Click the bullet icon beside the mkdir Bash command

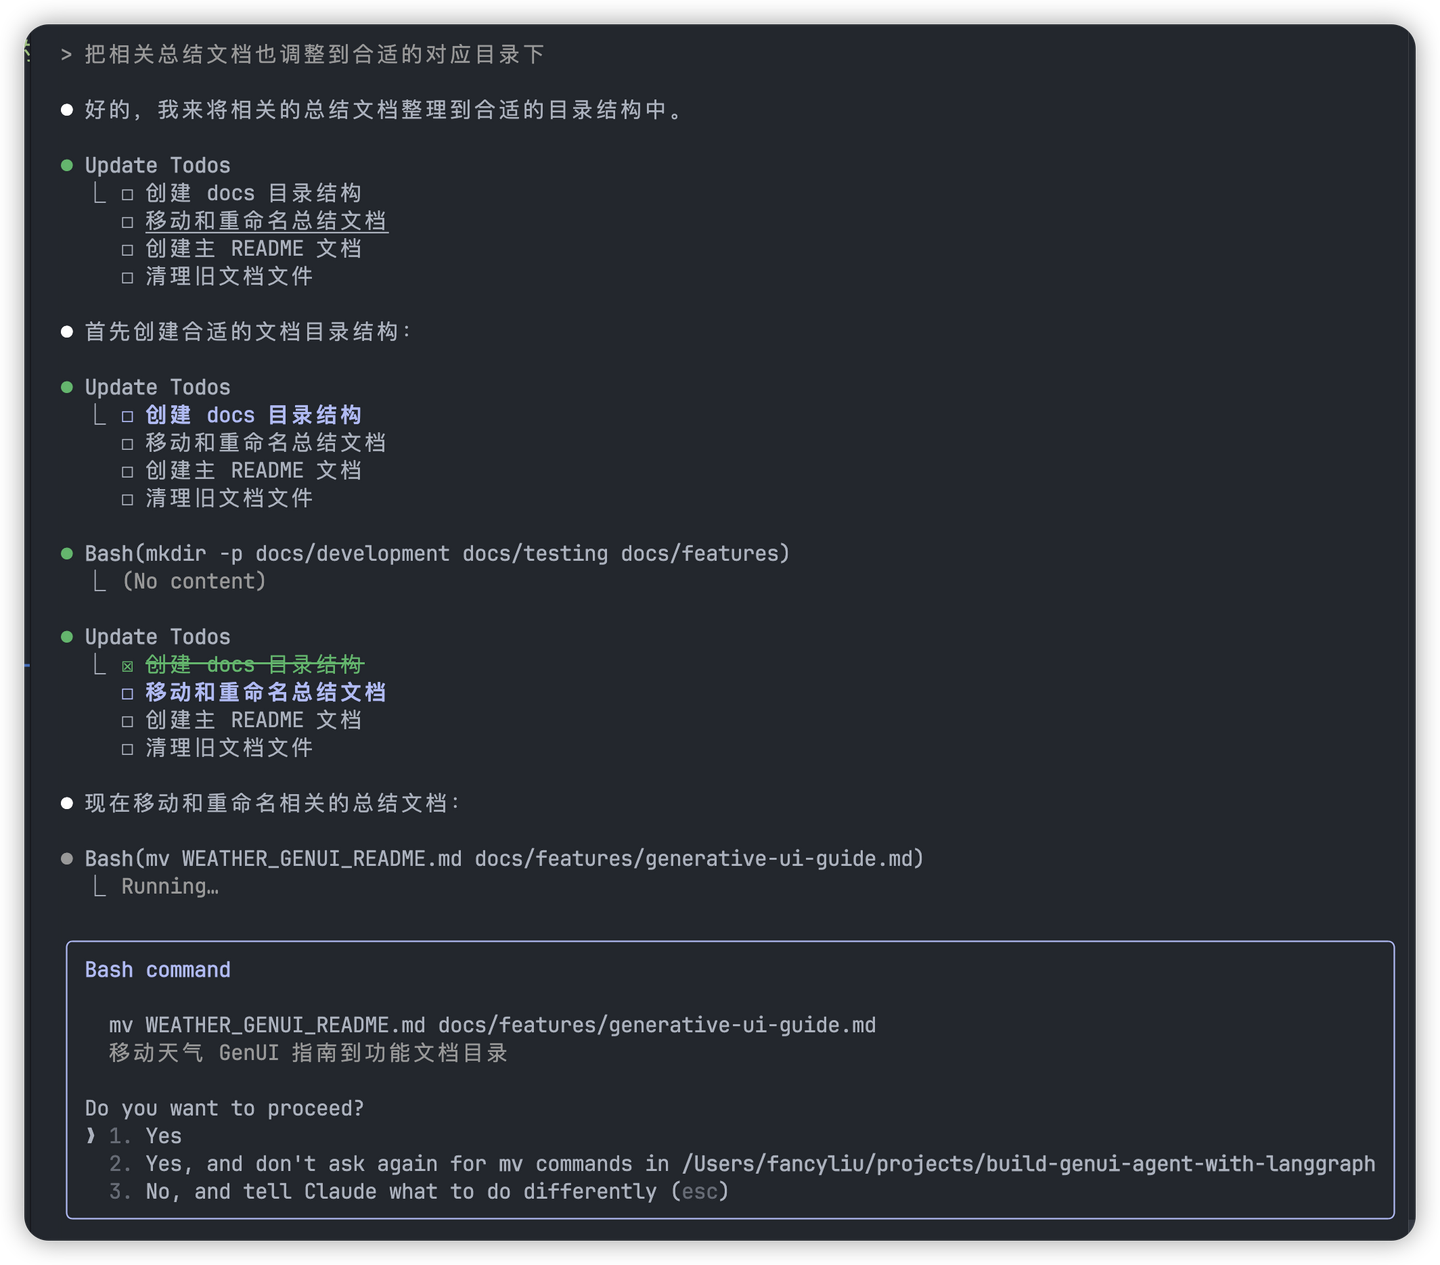coord(67,553)
